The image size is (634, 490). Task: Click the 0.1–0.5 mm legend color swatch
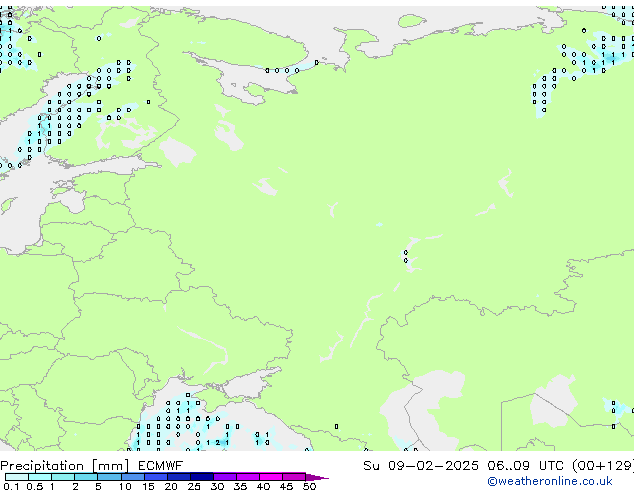tap(16, 477)
